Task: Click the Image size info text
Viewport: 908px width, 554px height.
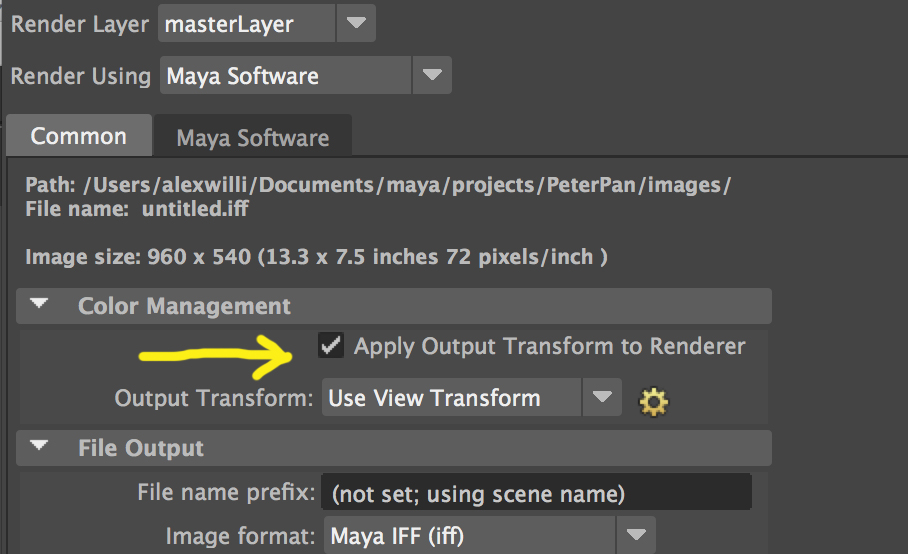Action: pos(316,256)
